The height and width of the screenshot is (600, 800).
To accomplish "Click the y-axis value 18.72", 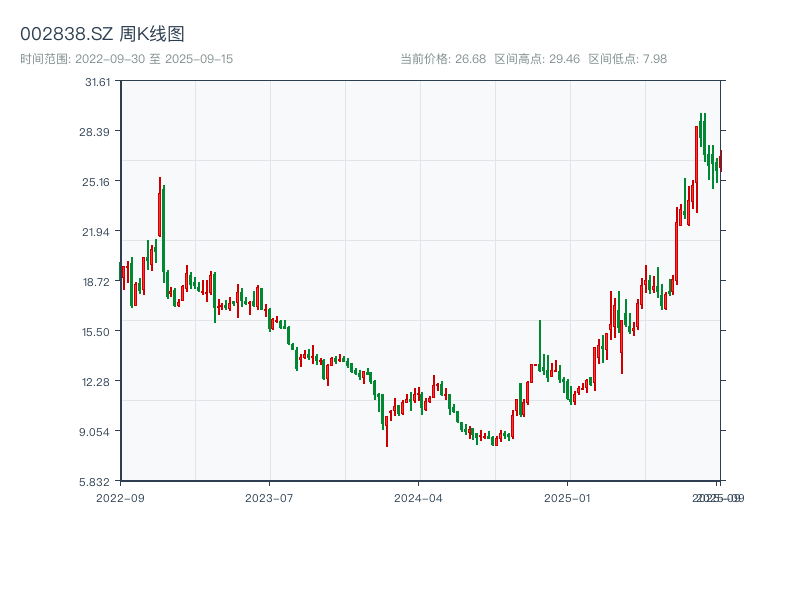I will (96, 282).
